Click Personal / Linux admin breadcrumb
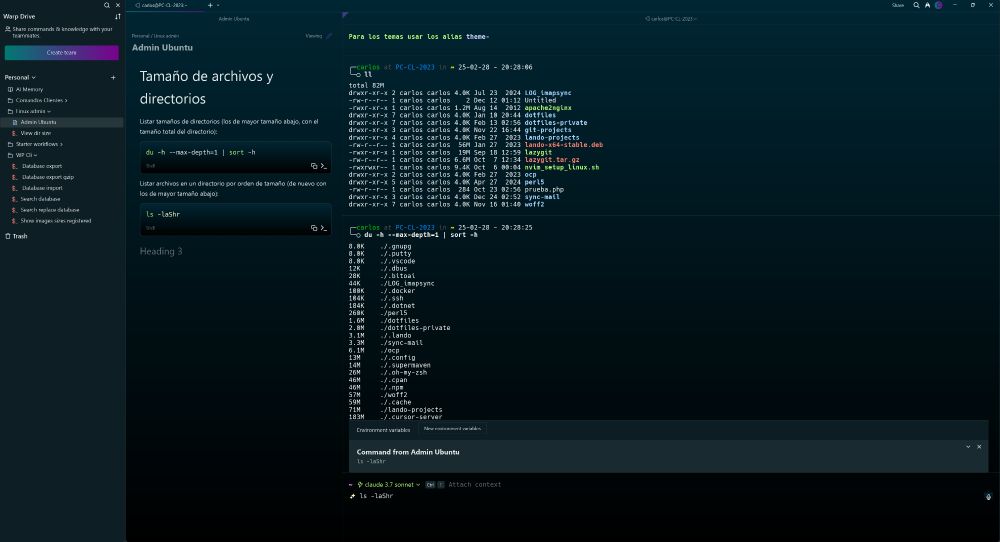This screenshot has width=1000, height=542. (x=155, y=36)
